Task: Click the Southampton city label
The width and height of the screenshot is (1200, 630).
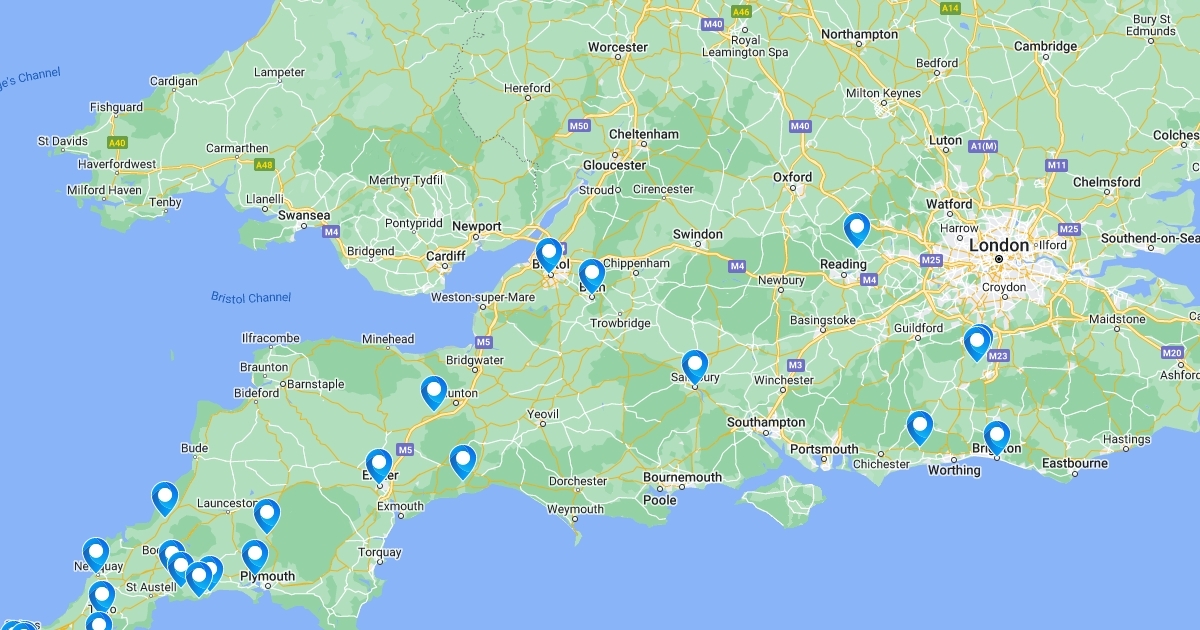Action: 766,423
